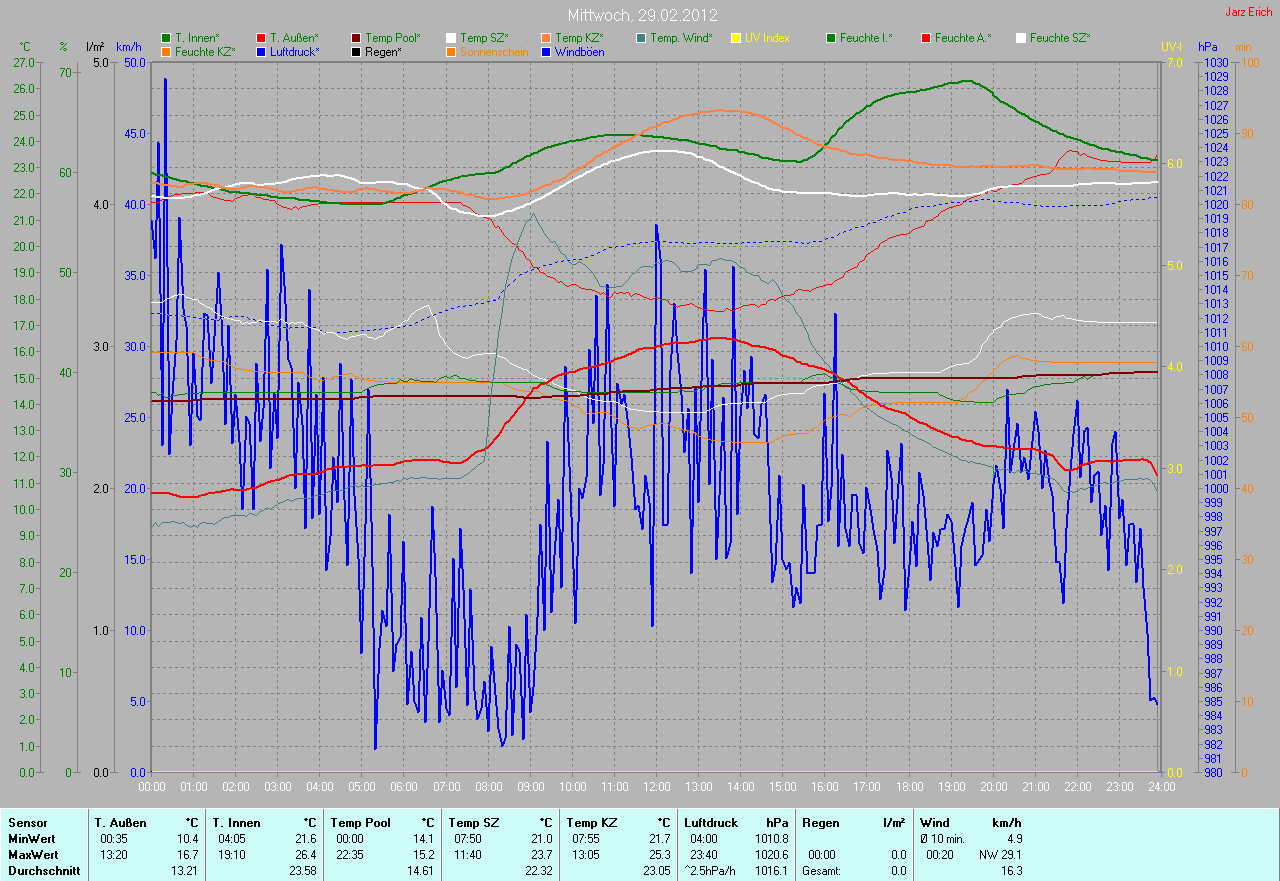This screenshot has width=1280, height=881.
Task: Click the Feuchte KZ legend label
Action: click(x=205, y=51)
